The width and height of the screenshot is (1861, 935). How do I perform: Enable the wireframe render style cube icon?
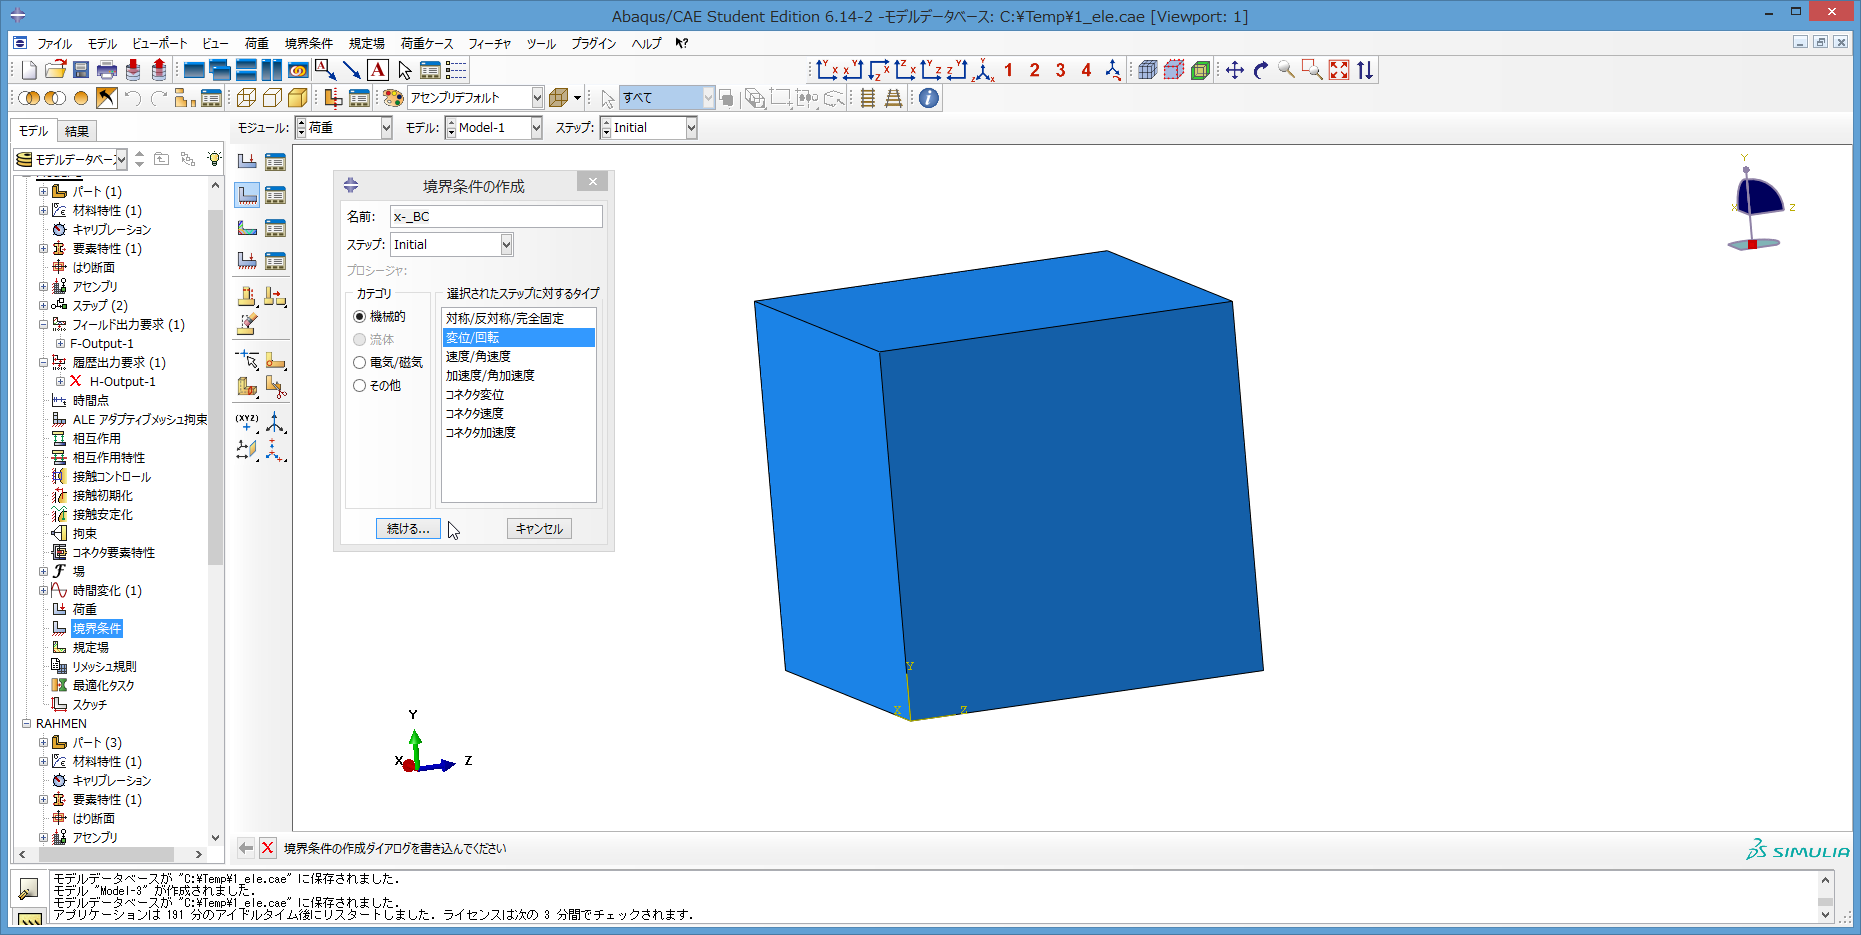(246, 98)
